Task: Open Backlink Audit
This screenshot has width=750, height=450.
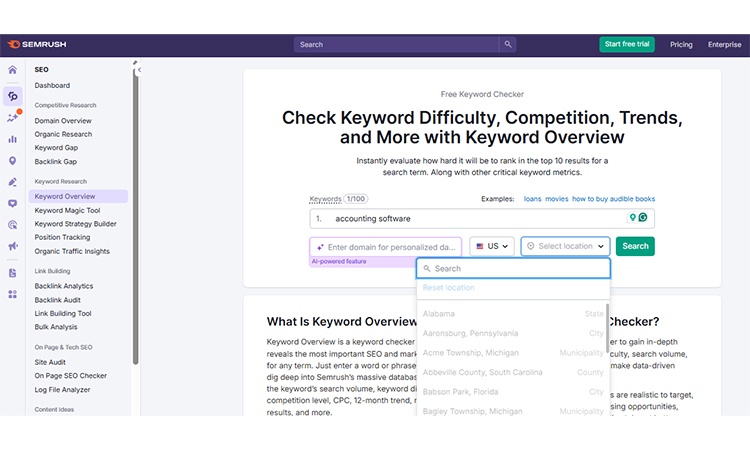Action: [57, 300]
